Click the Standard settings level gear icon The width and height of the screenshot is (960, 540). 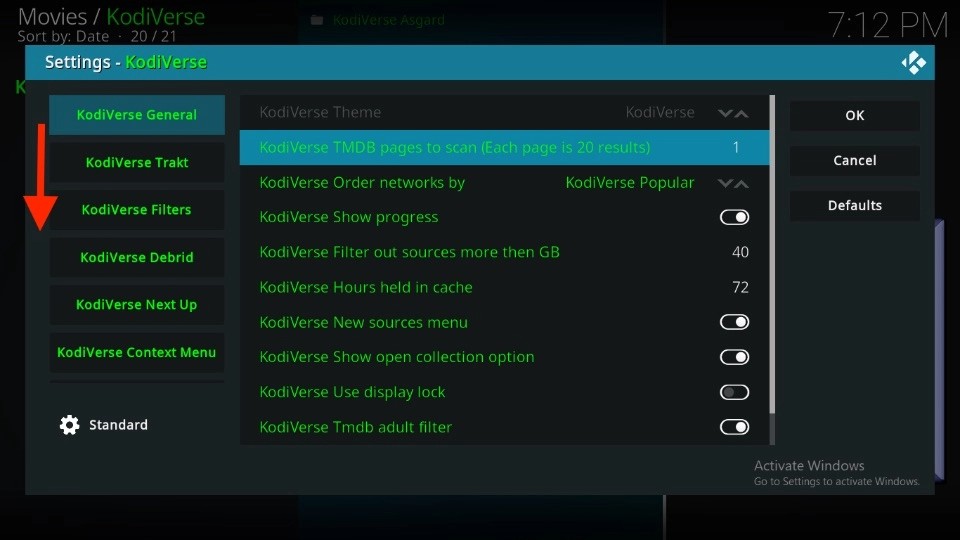pos(69,425)
